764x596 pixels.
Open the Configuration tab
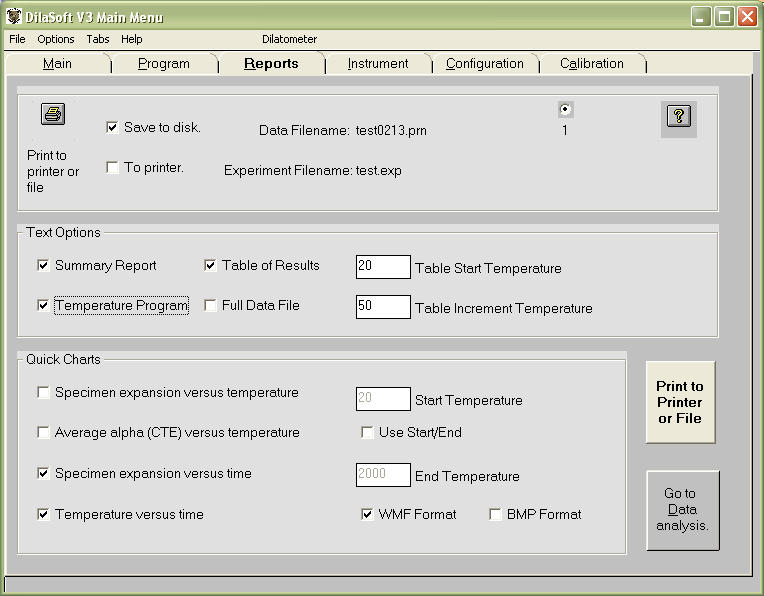click(x=484, y=64)
